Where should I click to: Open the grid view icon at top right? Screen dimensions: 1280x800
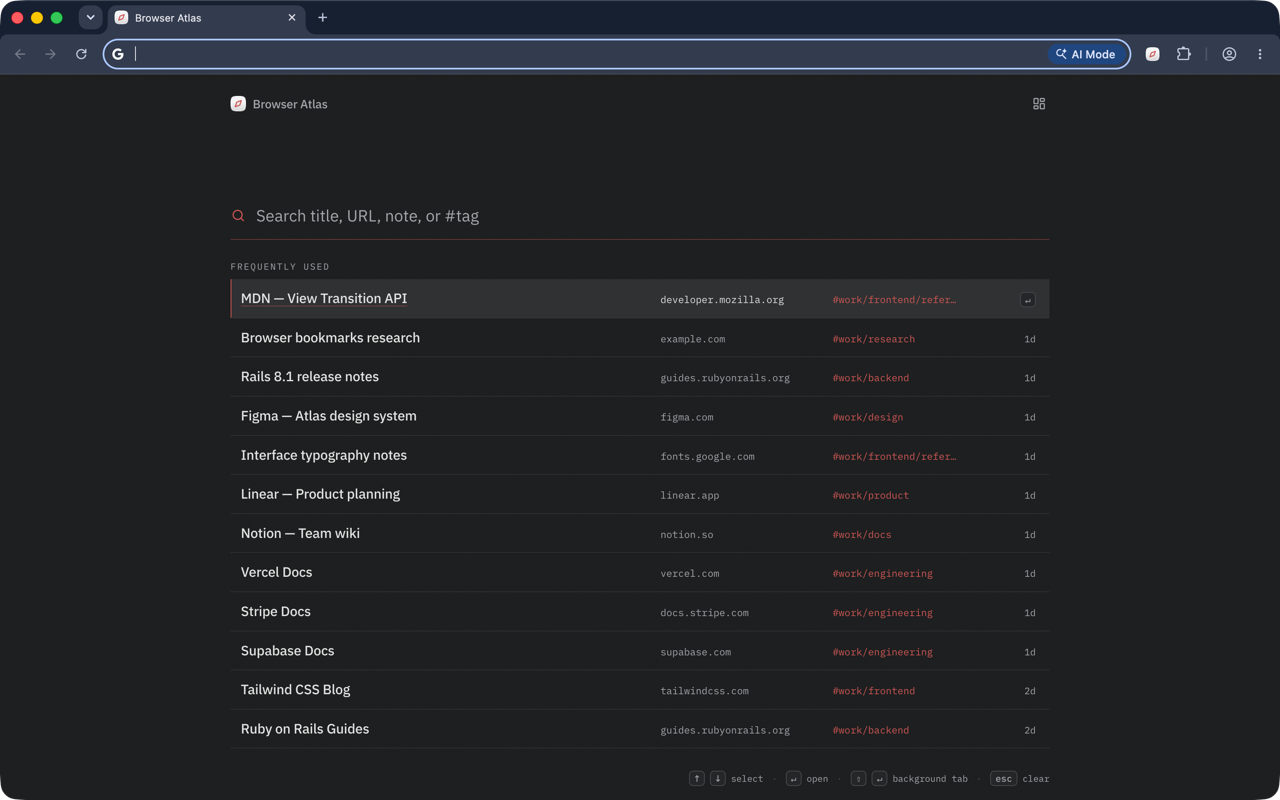1039,104
